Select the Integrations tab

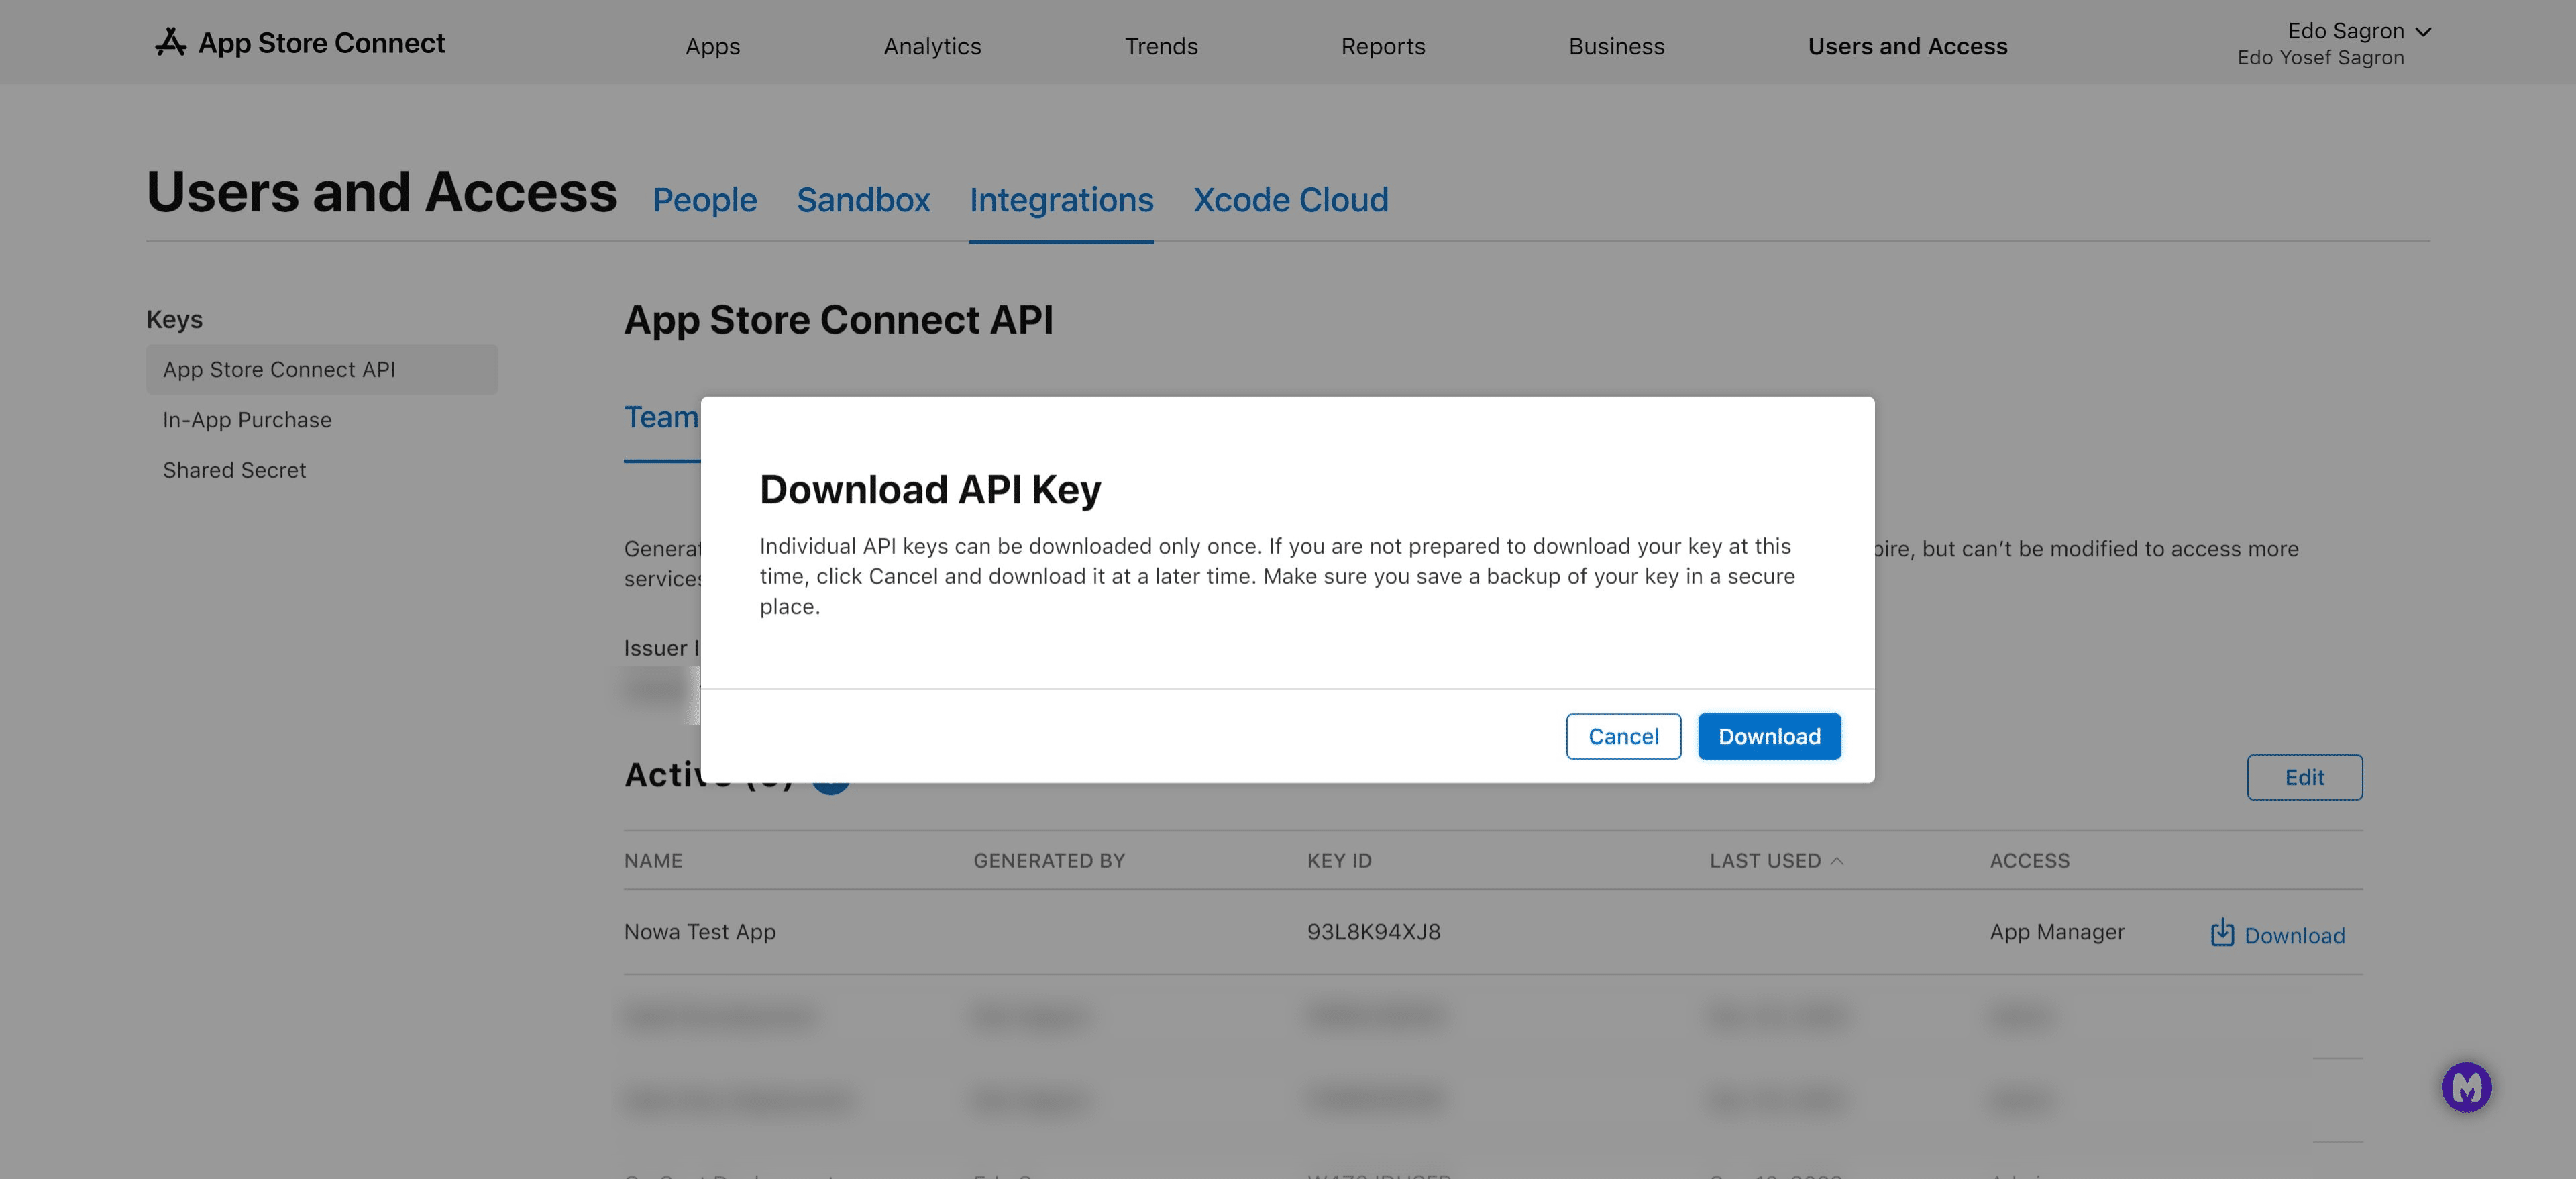(x=1061, y=200)
